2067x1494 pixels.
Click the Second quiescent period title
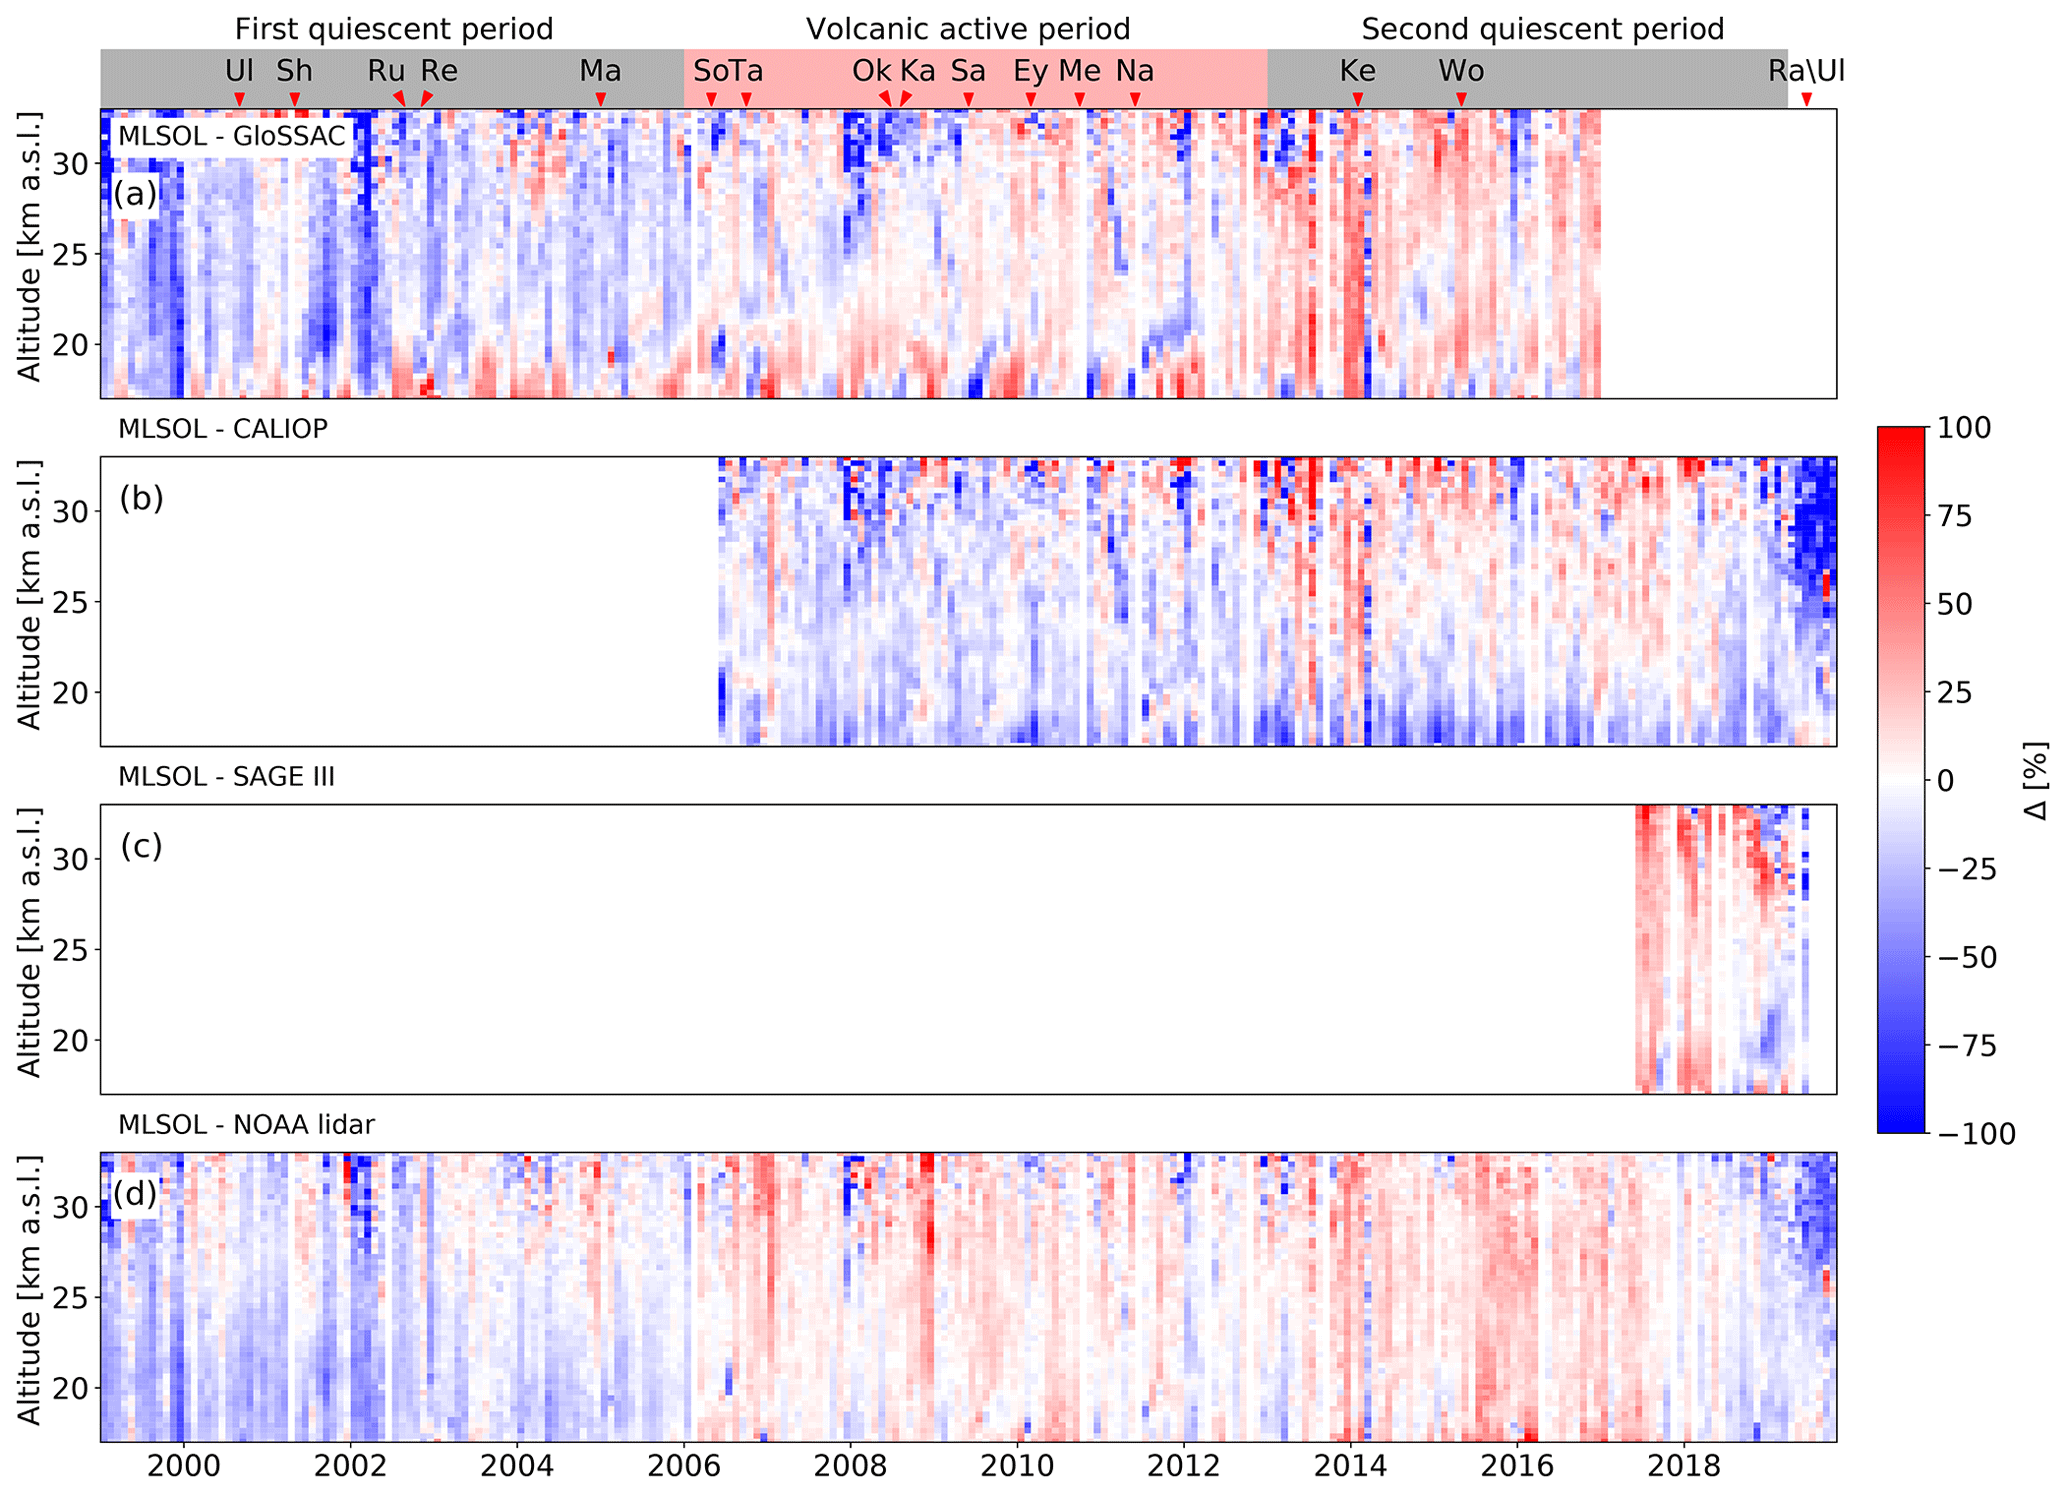[1542, 29]
